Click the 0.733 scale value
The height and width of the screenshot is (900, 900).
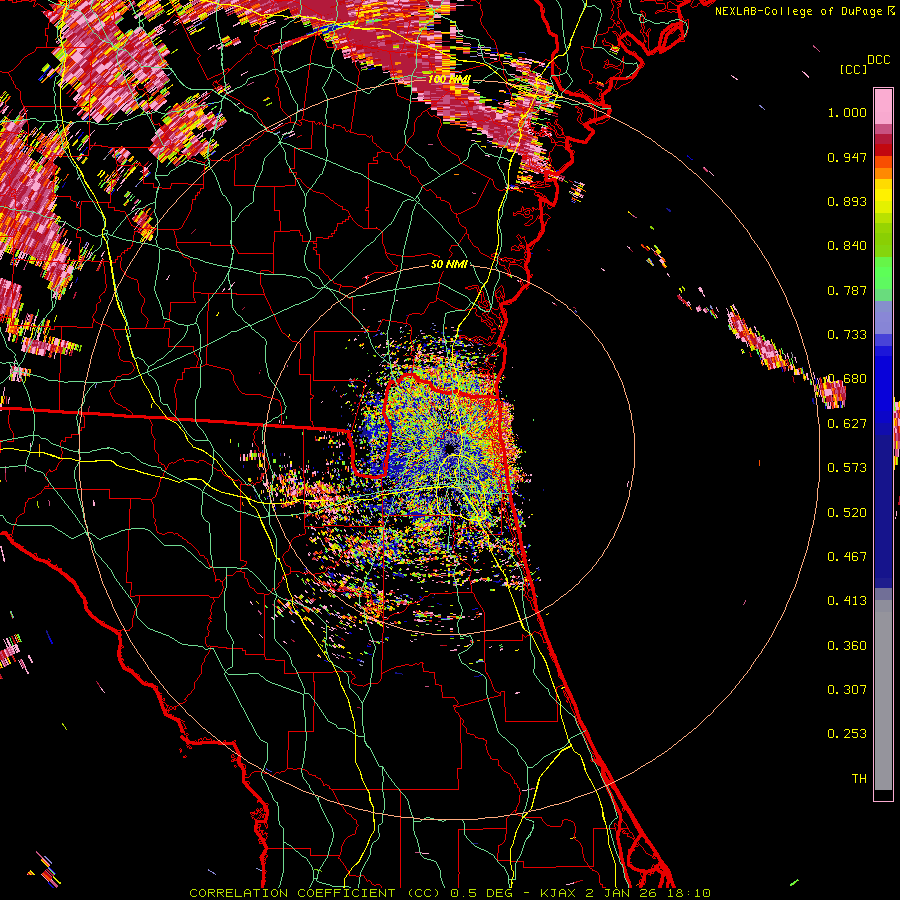point(847,335)
